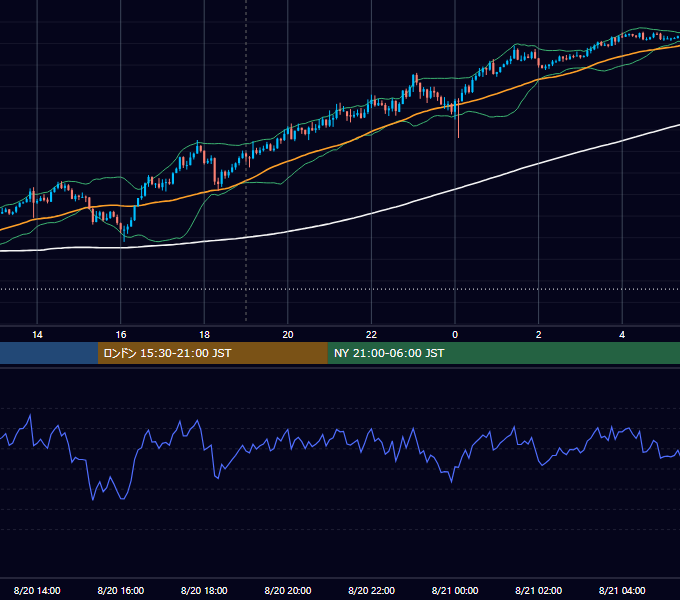Click the 8/20 18:00 time label
Viewport: 680px width, 600px height.
[204, 590]
